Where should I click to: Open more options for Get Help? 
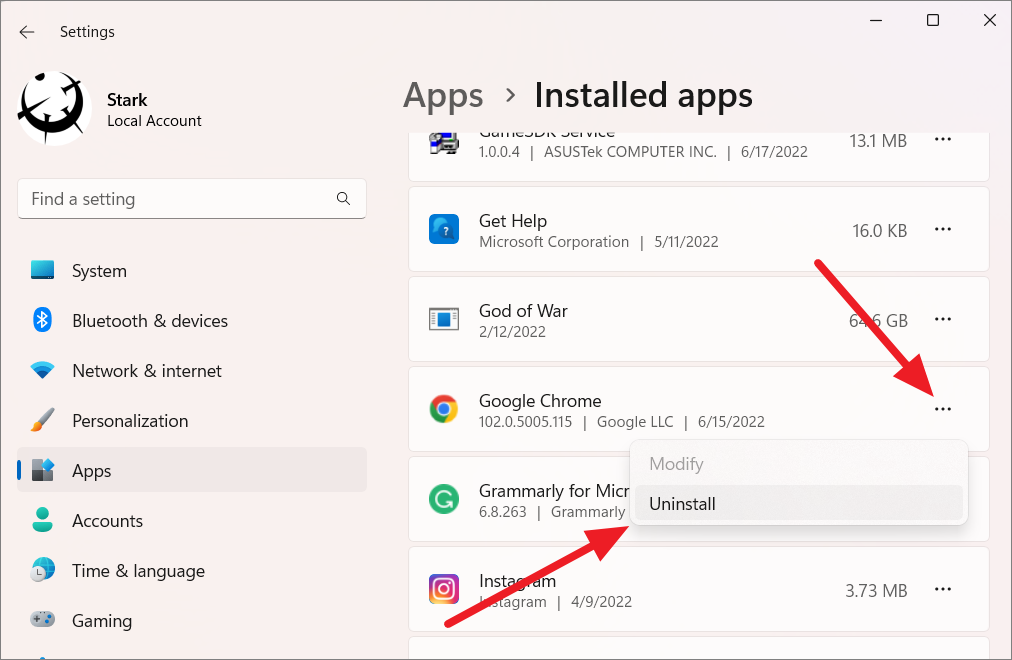tap(943, 229)
